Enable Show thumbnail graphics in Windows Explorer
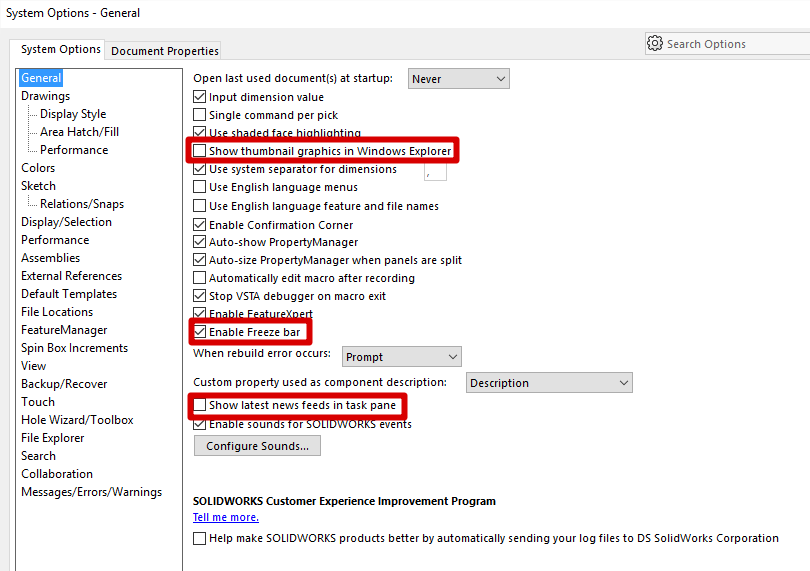Image resolution: width=810 pixels, height=571 pixels. point(200,151)
